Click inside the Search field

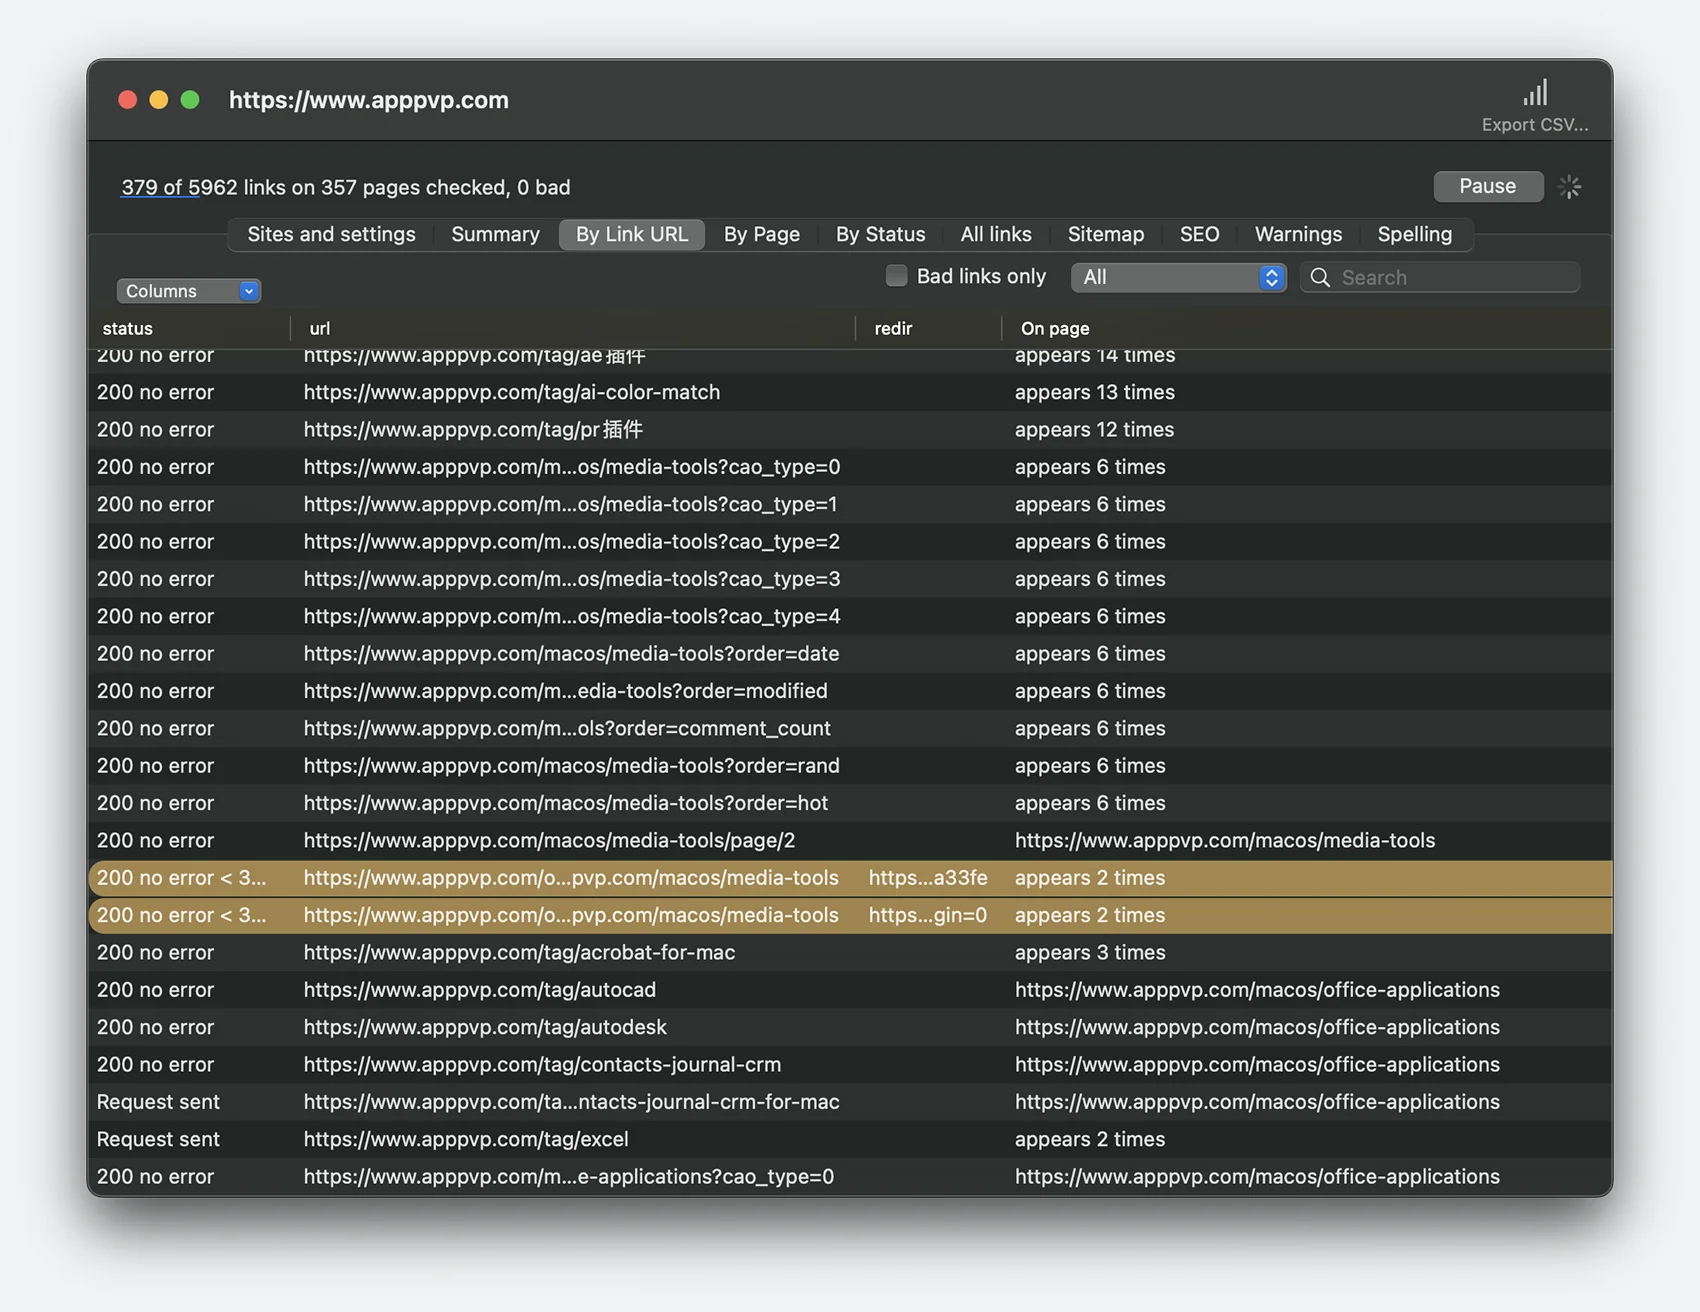1440,277
